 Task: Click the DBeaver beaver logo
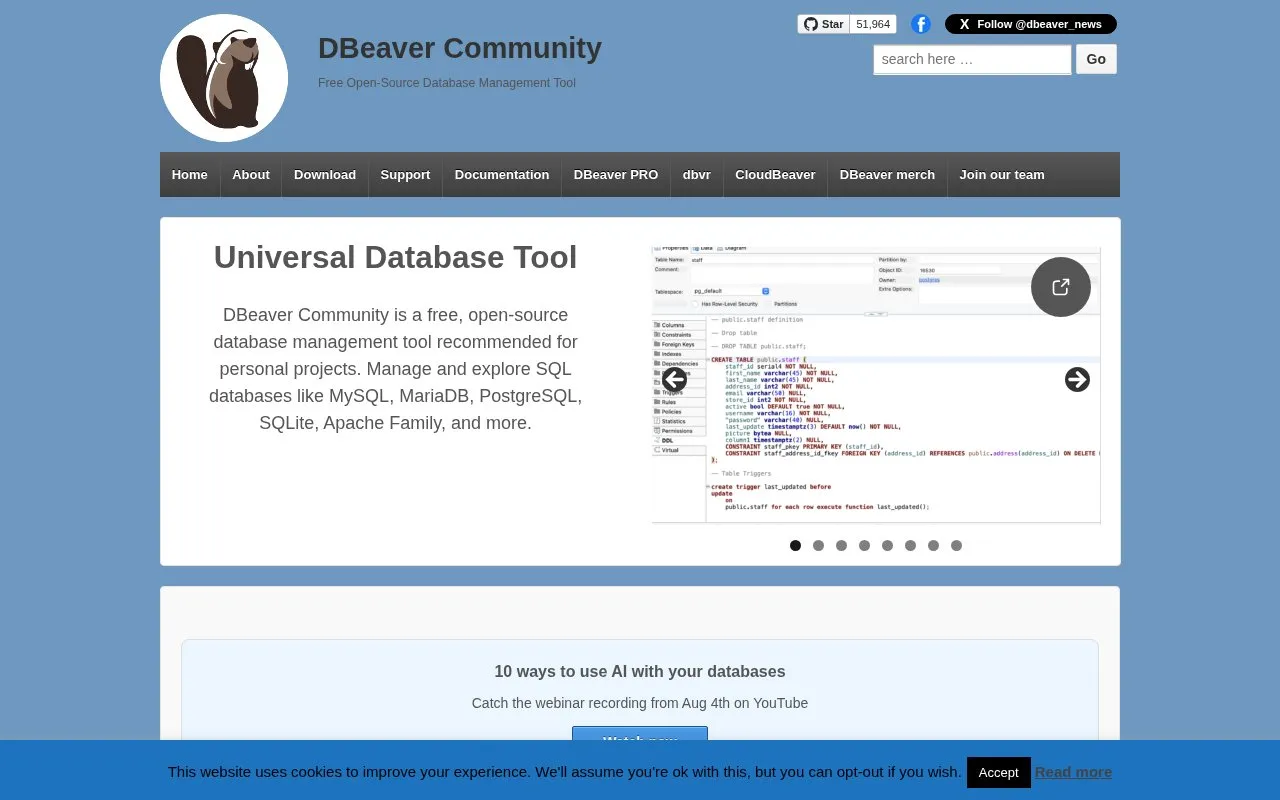[224, 78]
